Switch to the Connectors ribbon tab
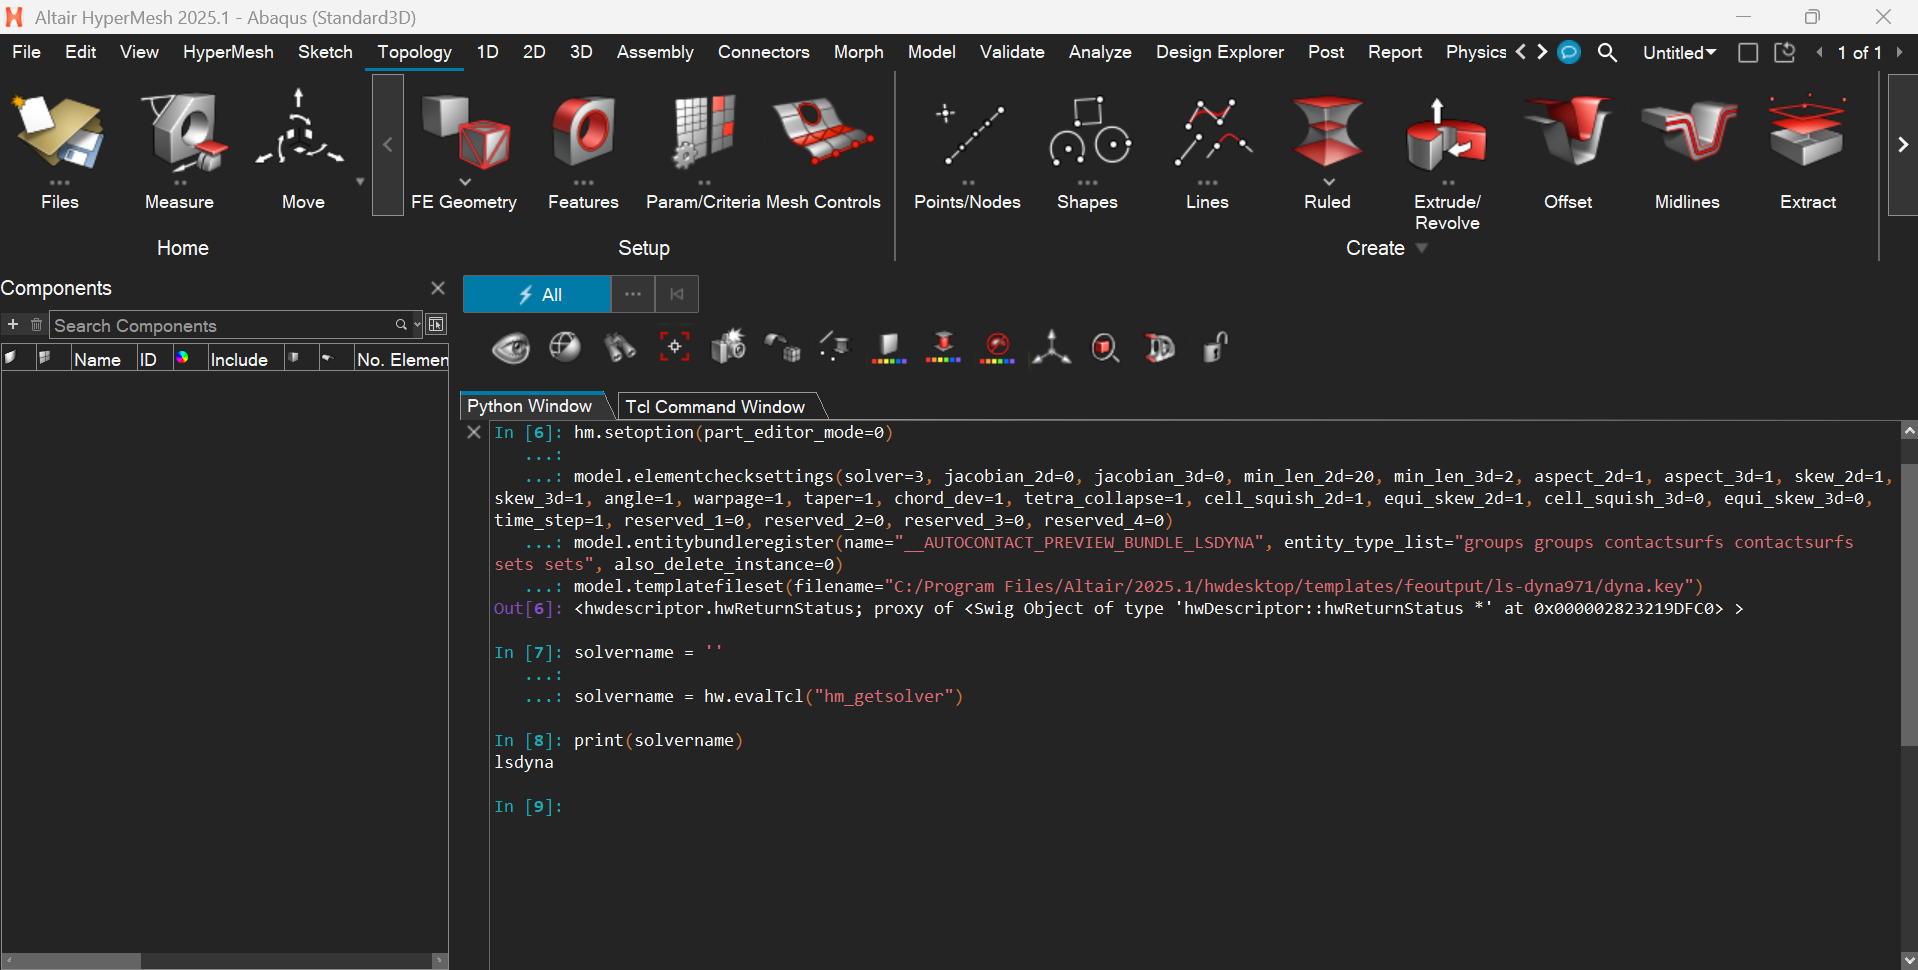The image size is (1918, 970). (763, 52)
